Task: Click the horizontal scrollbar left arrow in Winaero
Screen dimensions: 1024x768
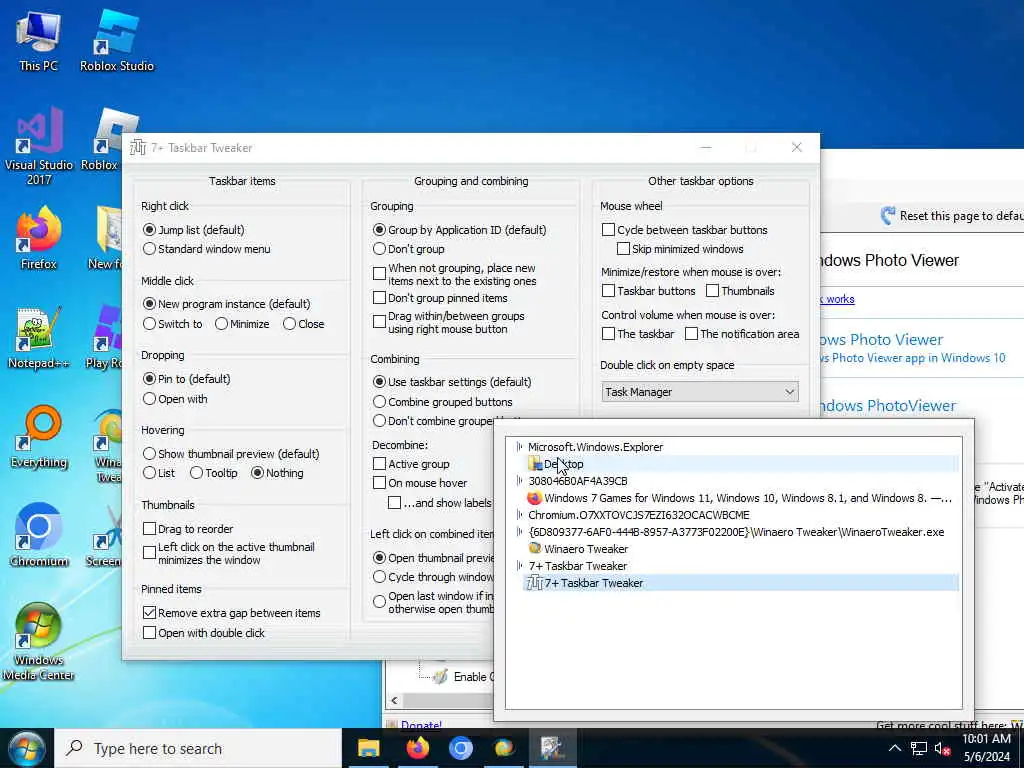Action: tap(394, 700)
